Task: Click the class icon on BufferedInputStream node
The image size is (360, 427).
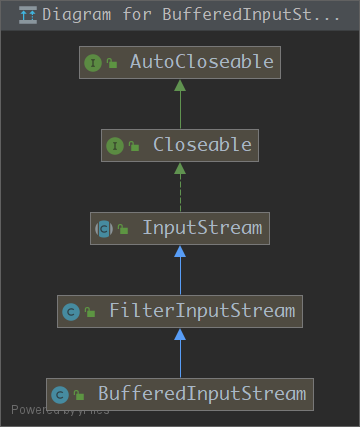Action: [x=60, y=395]
